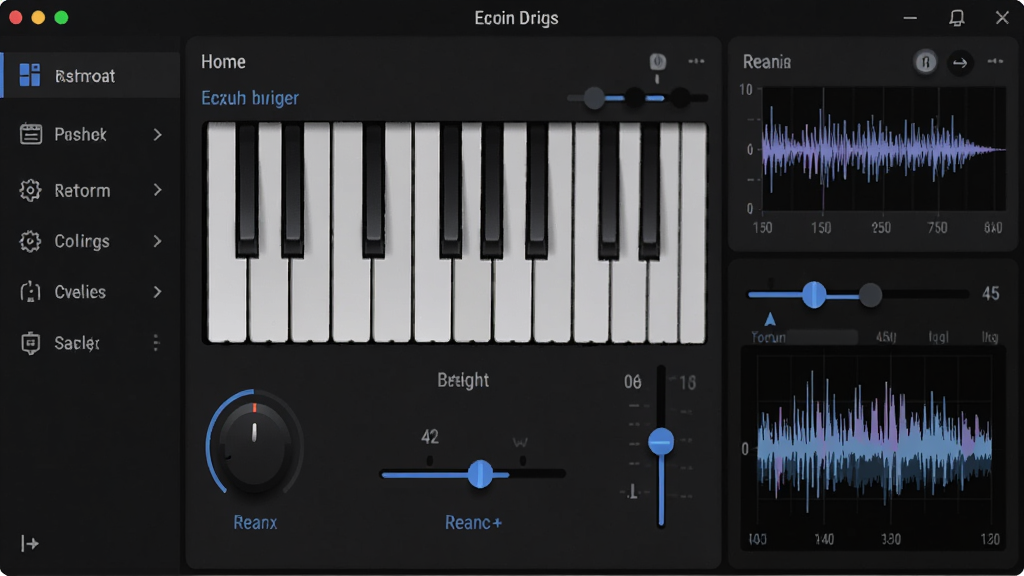Viewport: 1024px width, 576px height.
Task: Expand the Retorm sidebar section
Action: coord(157,190)
